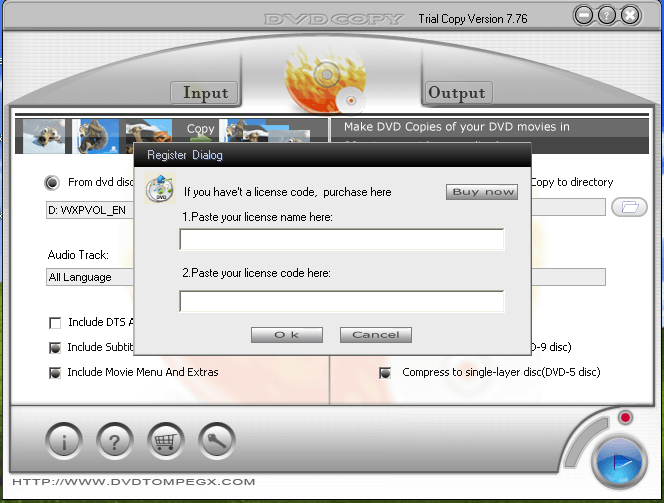This screenshot has width=664, height=503.
Task: Click the DVD disc icon in Register Dialog
Action: click(160, 188)
